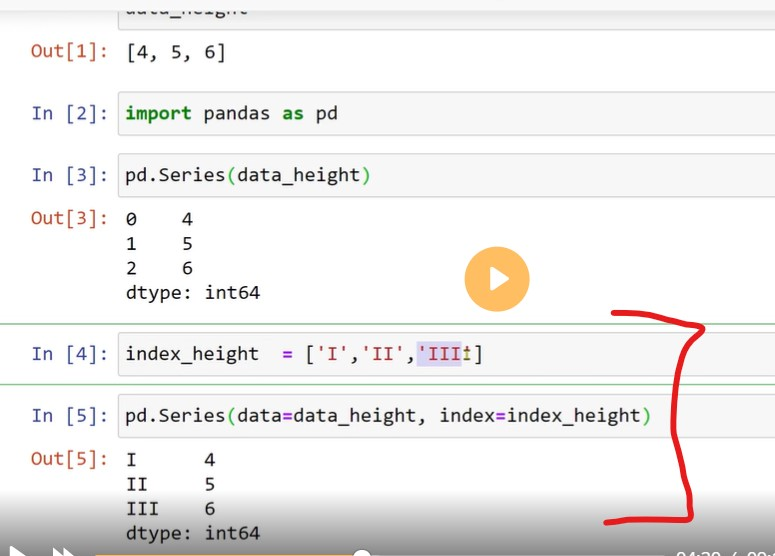Screen dimensions: 775x556
Task: Click the video progress slider handle
Action: (x=362, y=553)
